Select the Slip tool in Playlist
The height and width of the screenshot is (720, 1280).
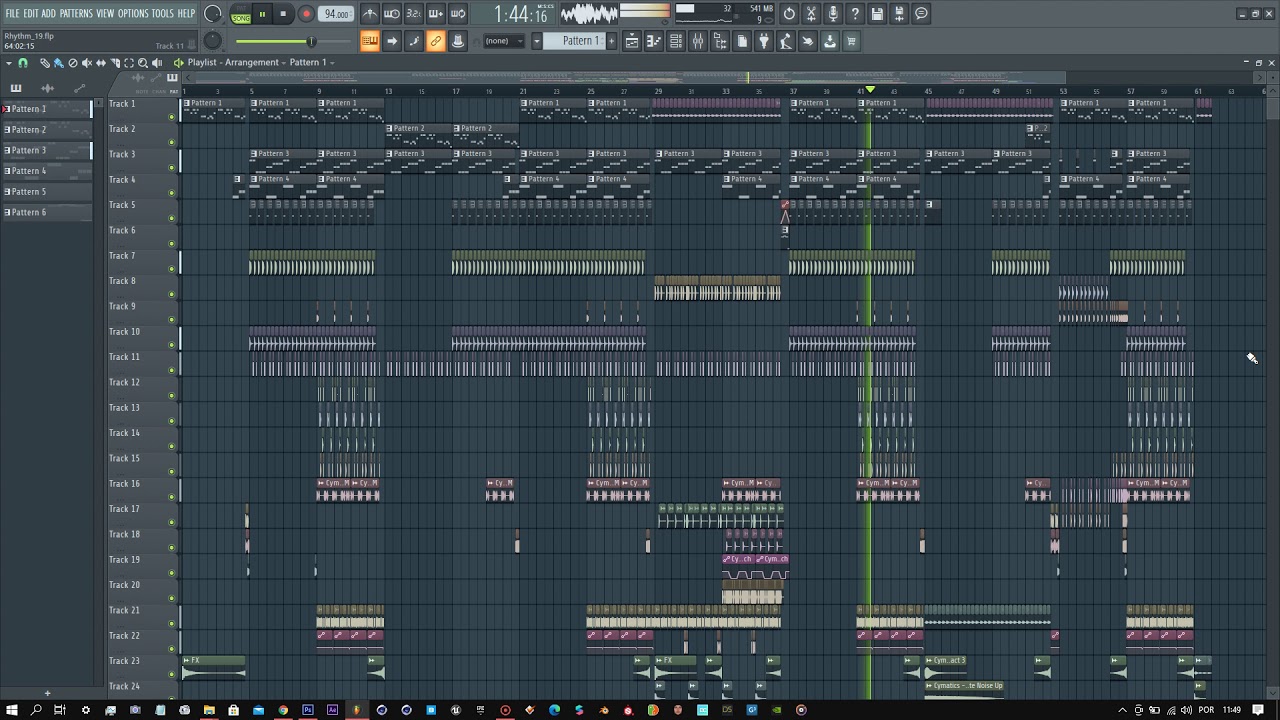point(101,63)
